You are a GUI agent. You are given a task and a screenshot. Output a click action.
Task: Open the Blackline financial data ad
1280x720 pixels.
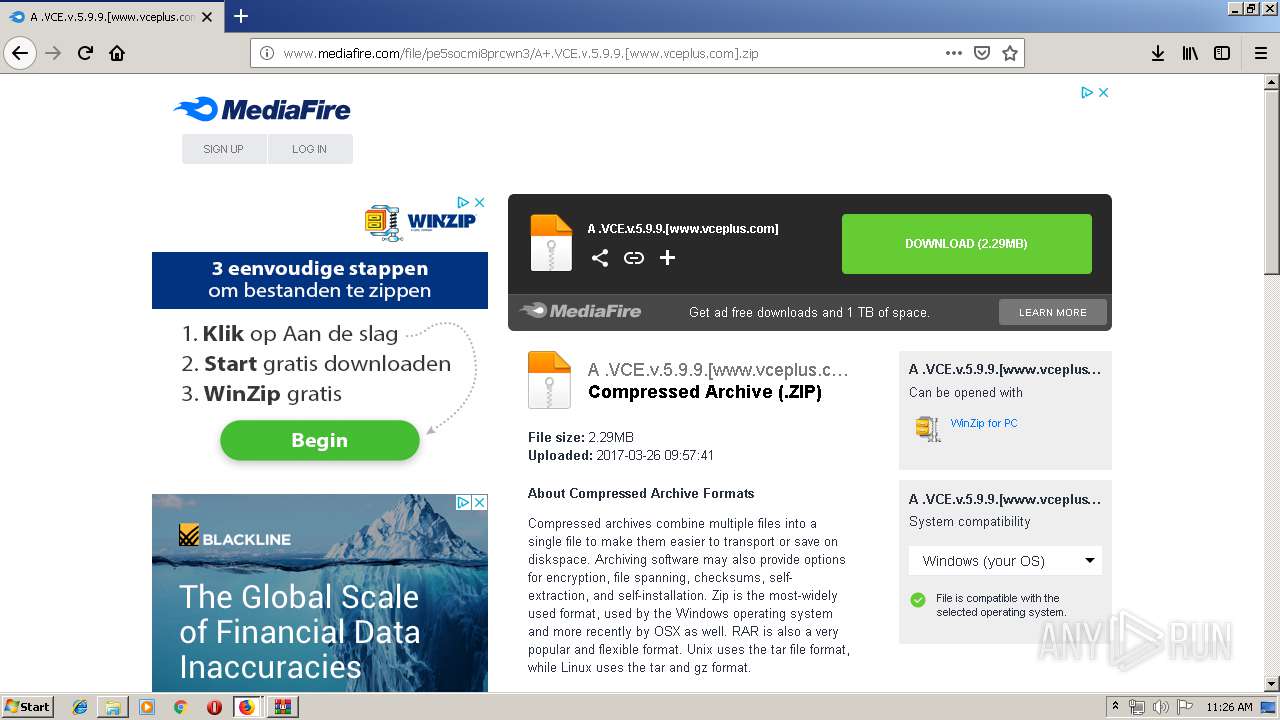pyautogui.click(x=320, y=593)
